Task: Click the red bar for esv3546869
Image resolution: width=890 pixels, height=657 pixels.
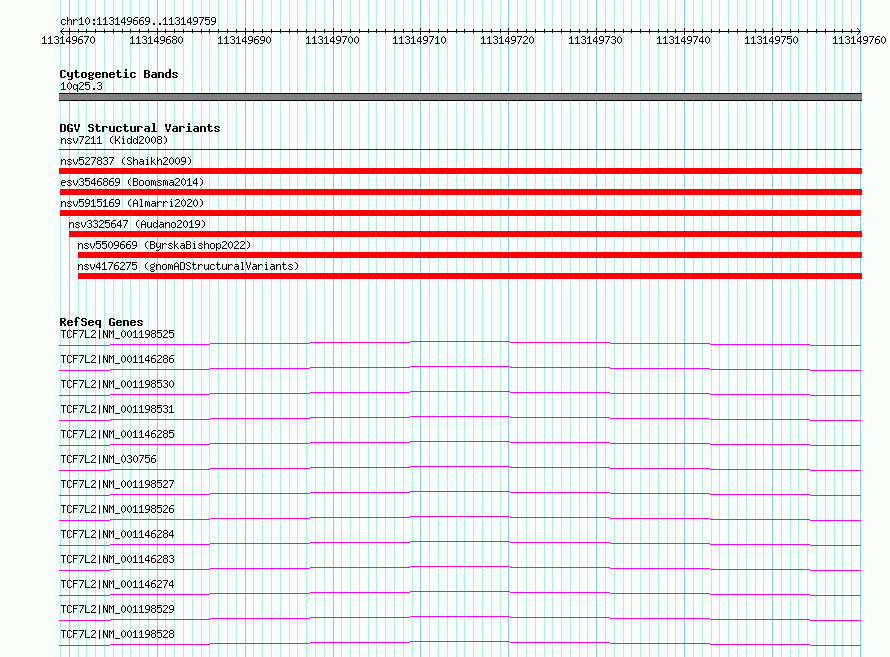Action: [460, 192]
